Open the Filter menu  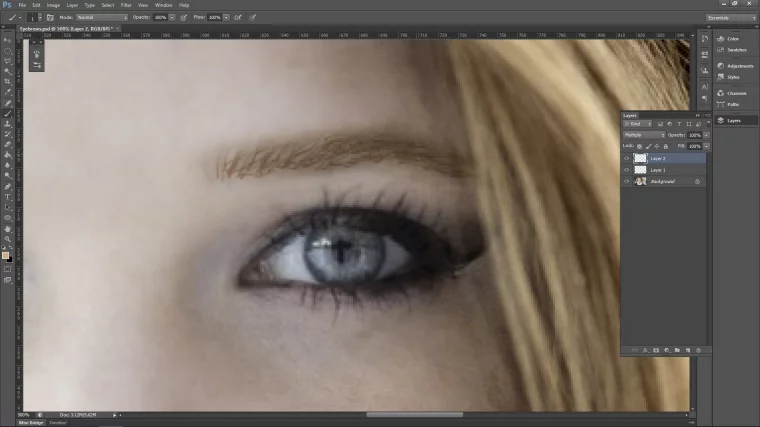click(126, 5)
